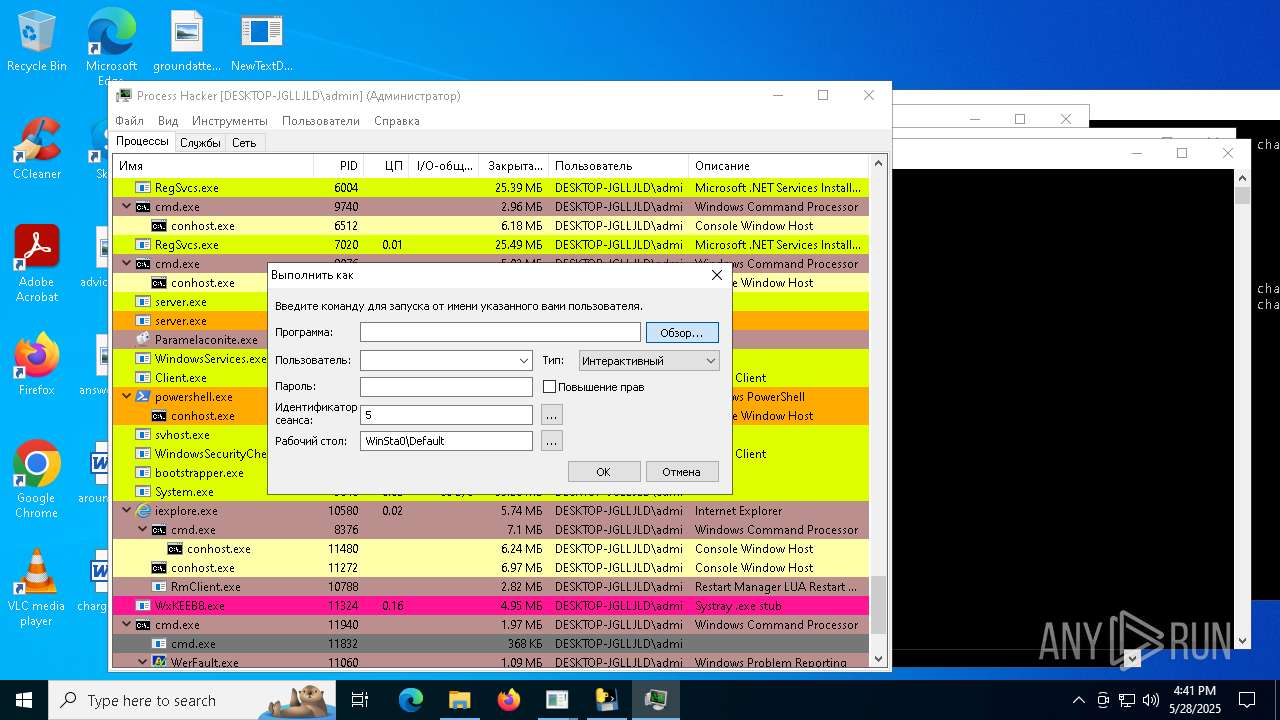Screen dimensions: 1280x720
Task: Select conhost.exe PID 11480 row
Action: coord(490,549)
